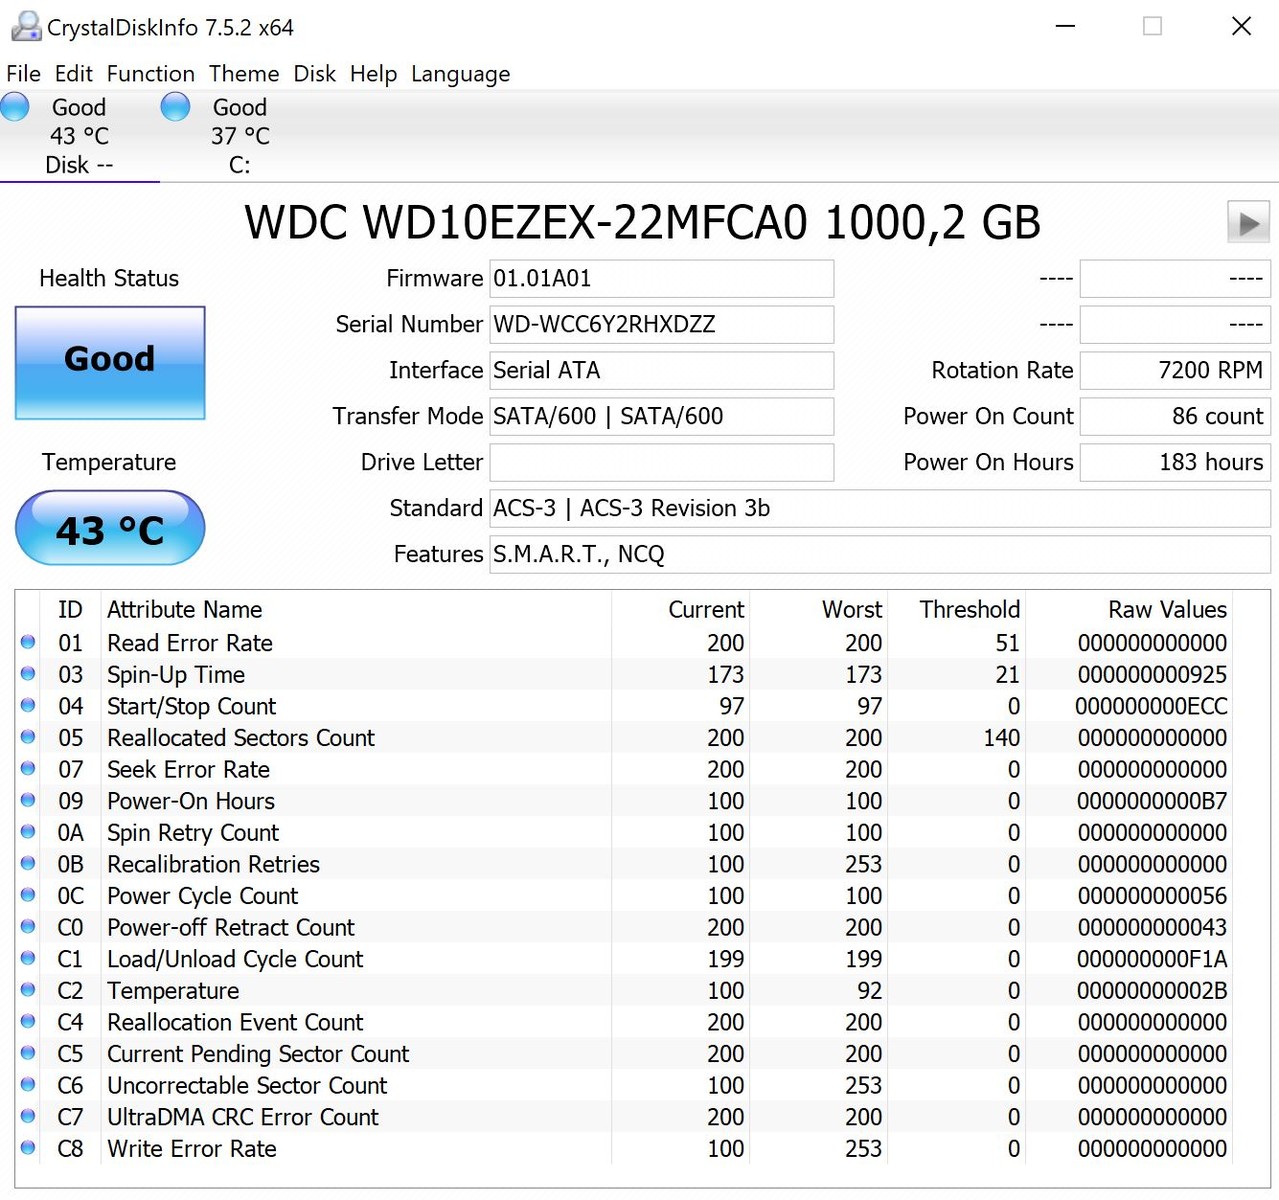The width and height of the screenshot is (1279, 1200).
Task: Click the Firmware field 01.01A01
Action: pyautogui.click(x=661, y=278)
